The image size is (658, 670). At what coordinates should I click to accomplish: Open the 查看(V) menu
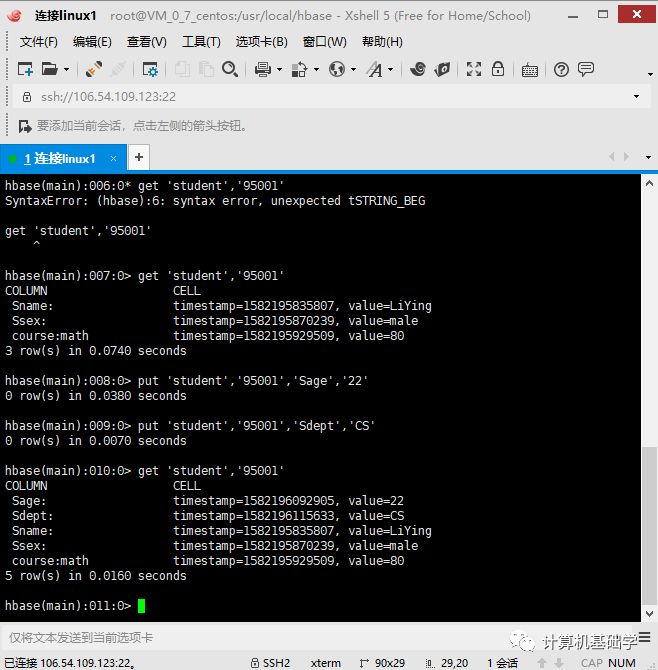coord(147,41)
